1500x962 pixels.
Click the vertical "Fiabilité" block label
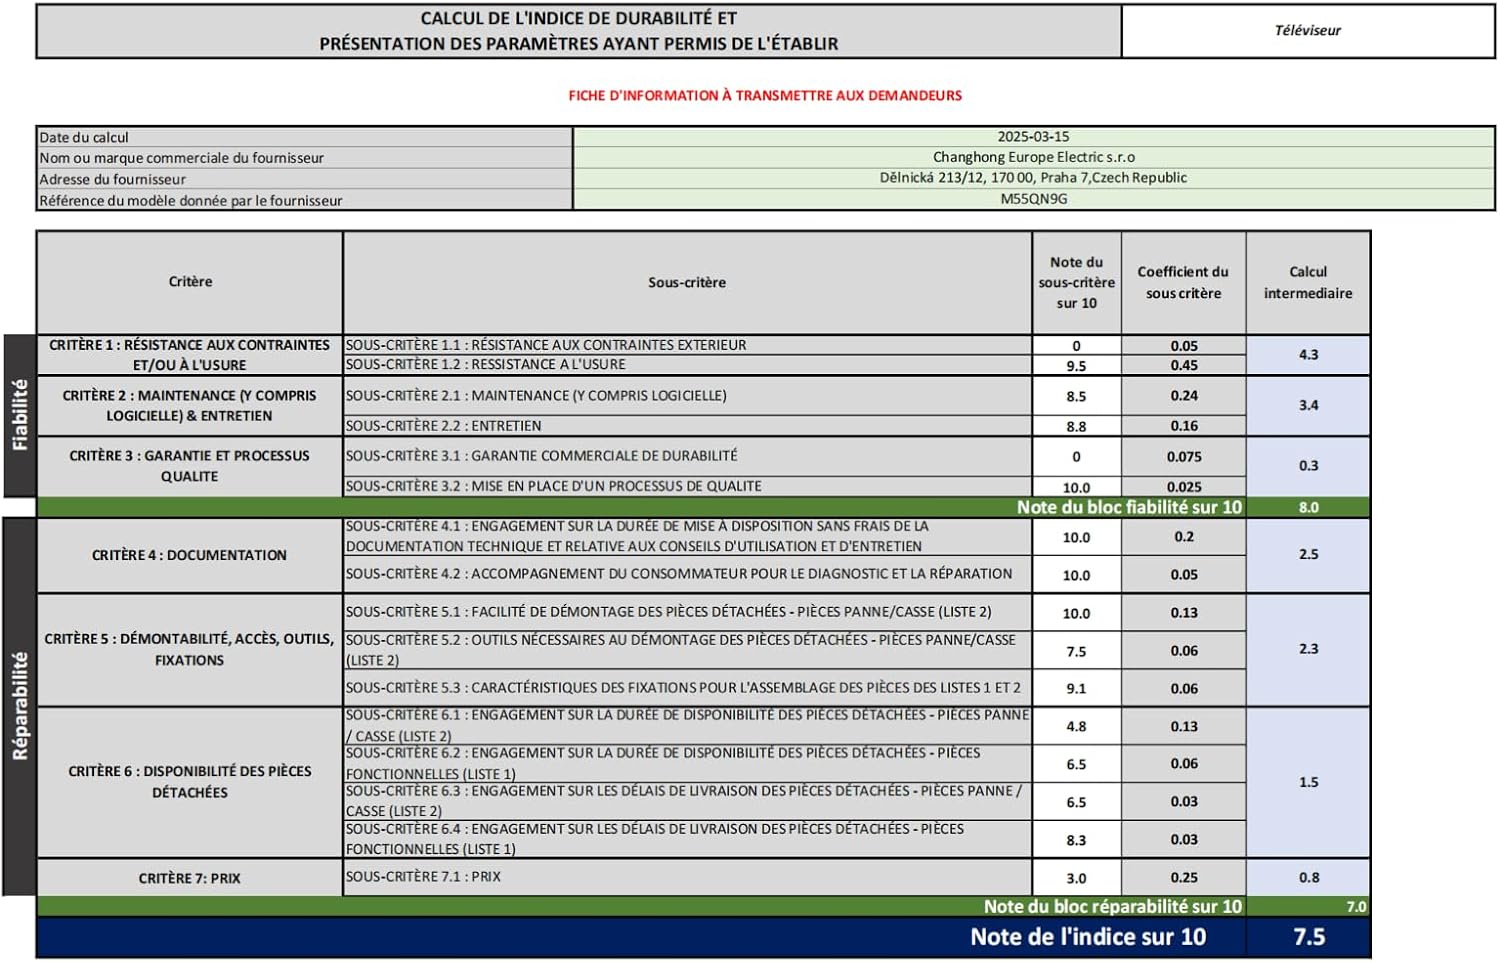click(20, 415)
